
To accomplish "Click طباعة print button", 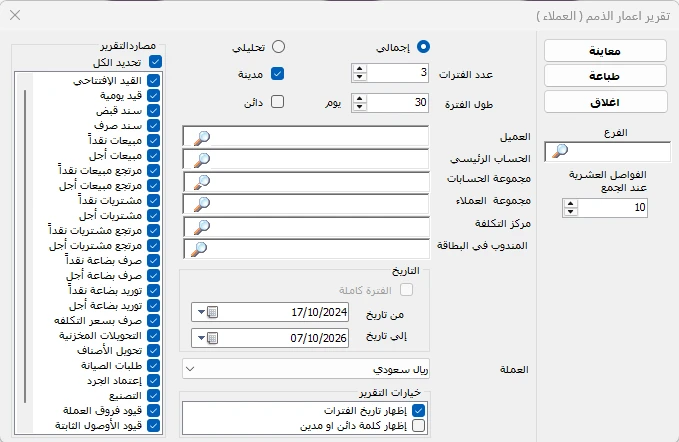I will [605, 76].
